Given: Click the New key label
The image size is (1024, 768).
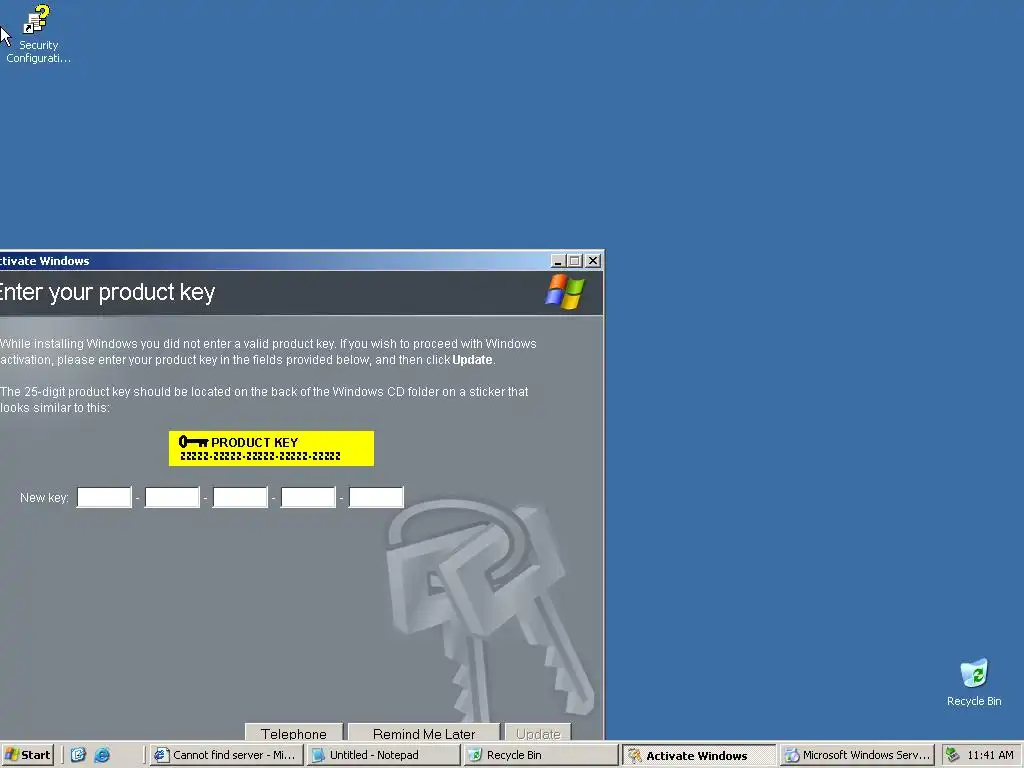Looking at the screenshot, I should 44,498.
